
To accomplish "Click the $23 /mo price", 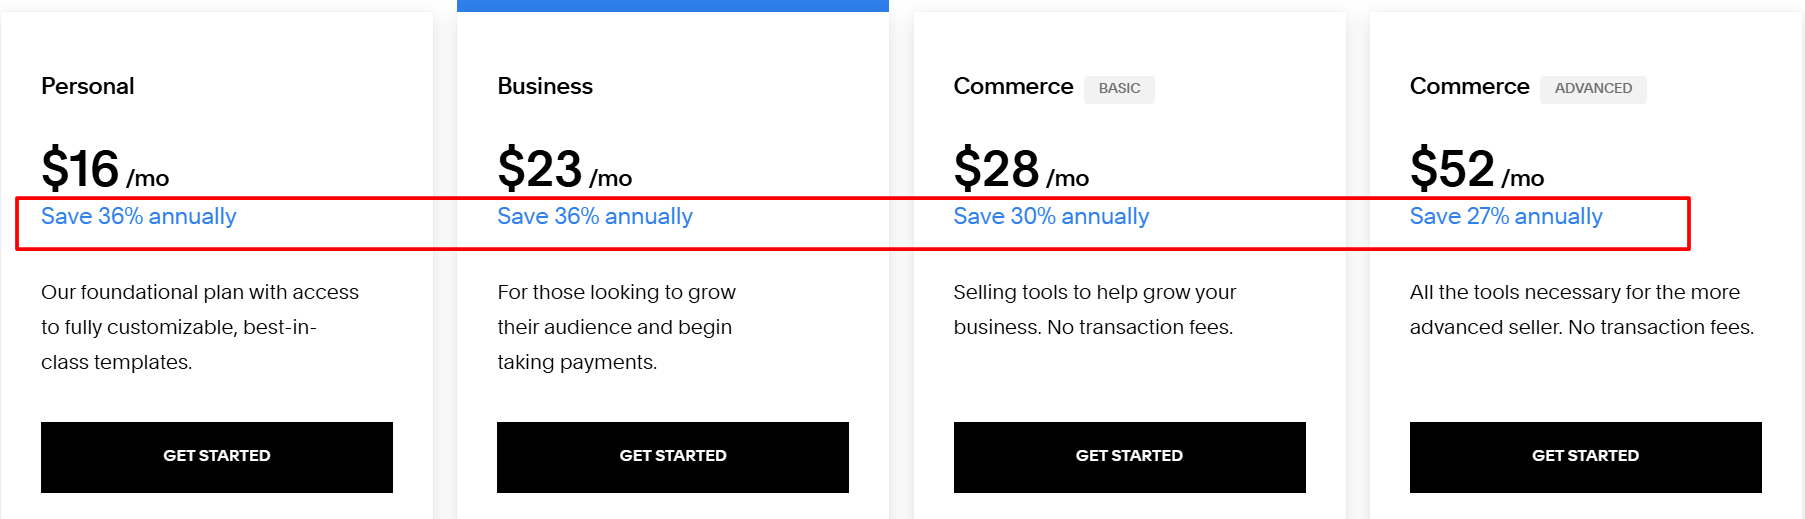I will [564, 169].
